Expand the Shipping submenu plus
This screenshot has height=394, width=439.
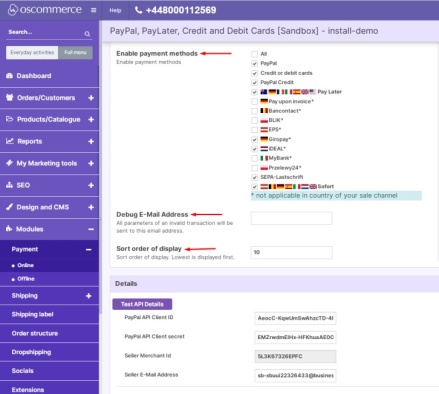tap(88, 296)
